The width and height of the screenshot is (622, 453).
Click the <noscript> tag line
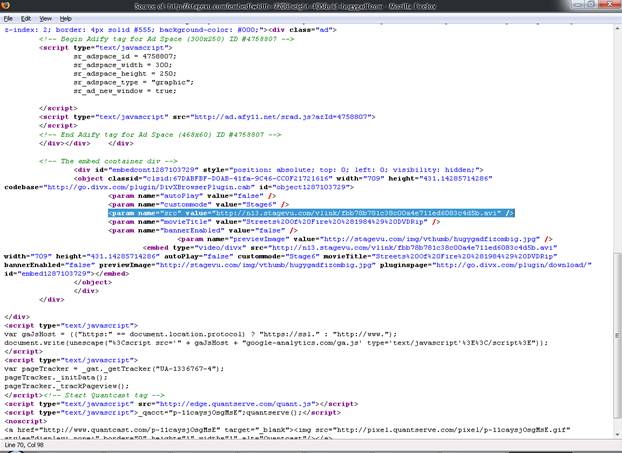coord(25,421)
